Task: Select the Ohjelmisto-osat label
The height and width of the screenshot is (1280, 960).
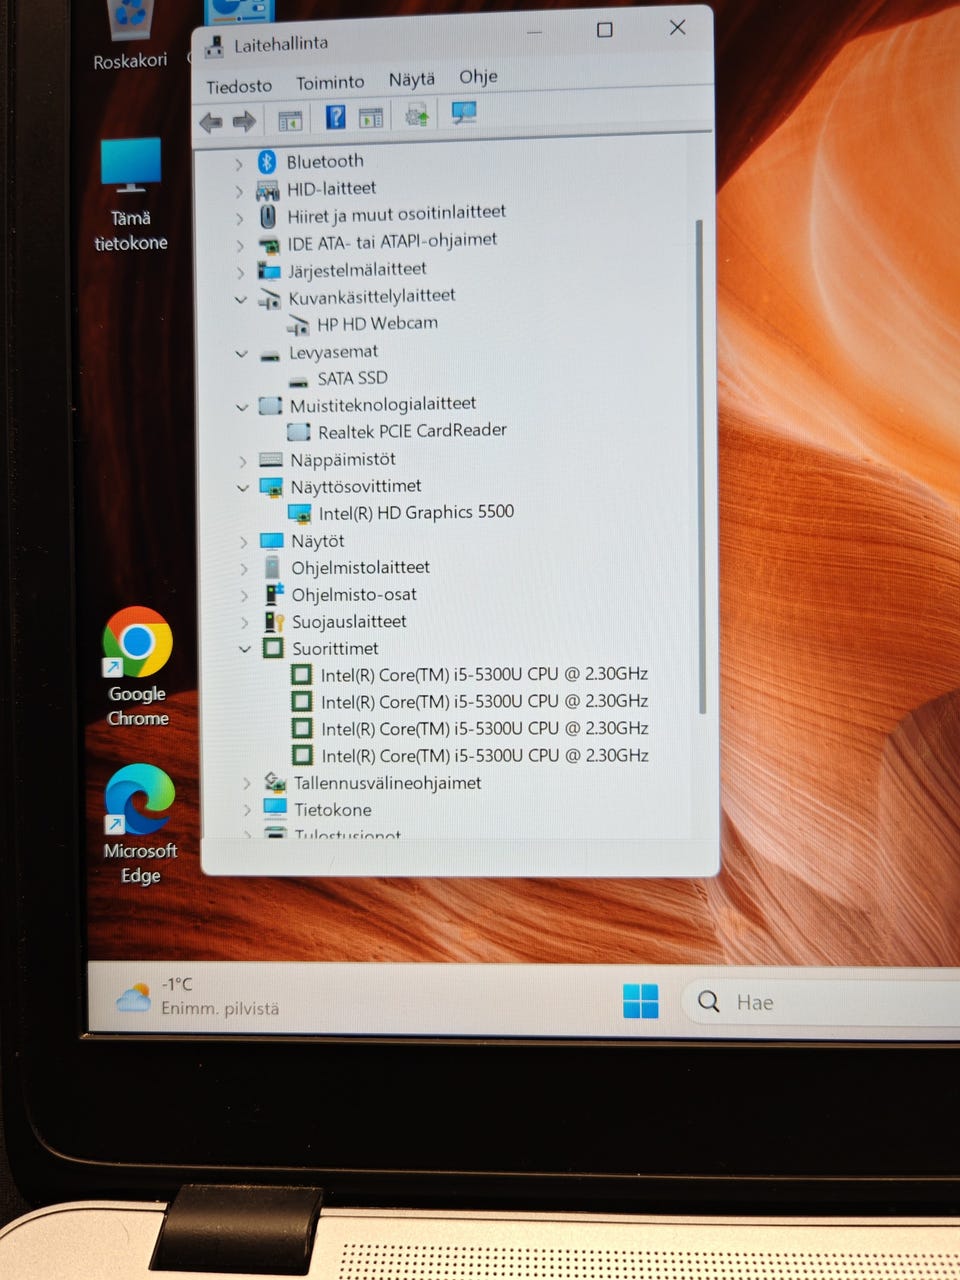Action: pyautogui.click(x=354, y=595)
